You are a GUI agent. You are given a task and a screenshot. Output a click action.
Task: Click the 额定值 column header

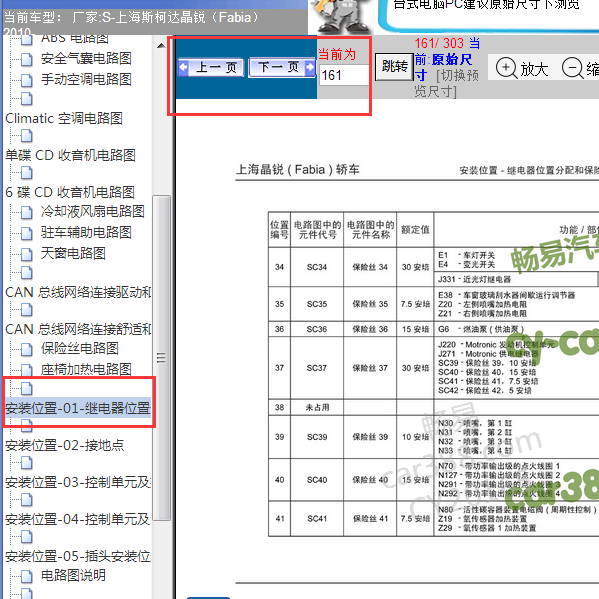(x=415, y=230)
